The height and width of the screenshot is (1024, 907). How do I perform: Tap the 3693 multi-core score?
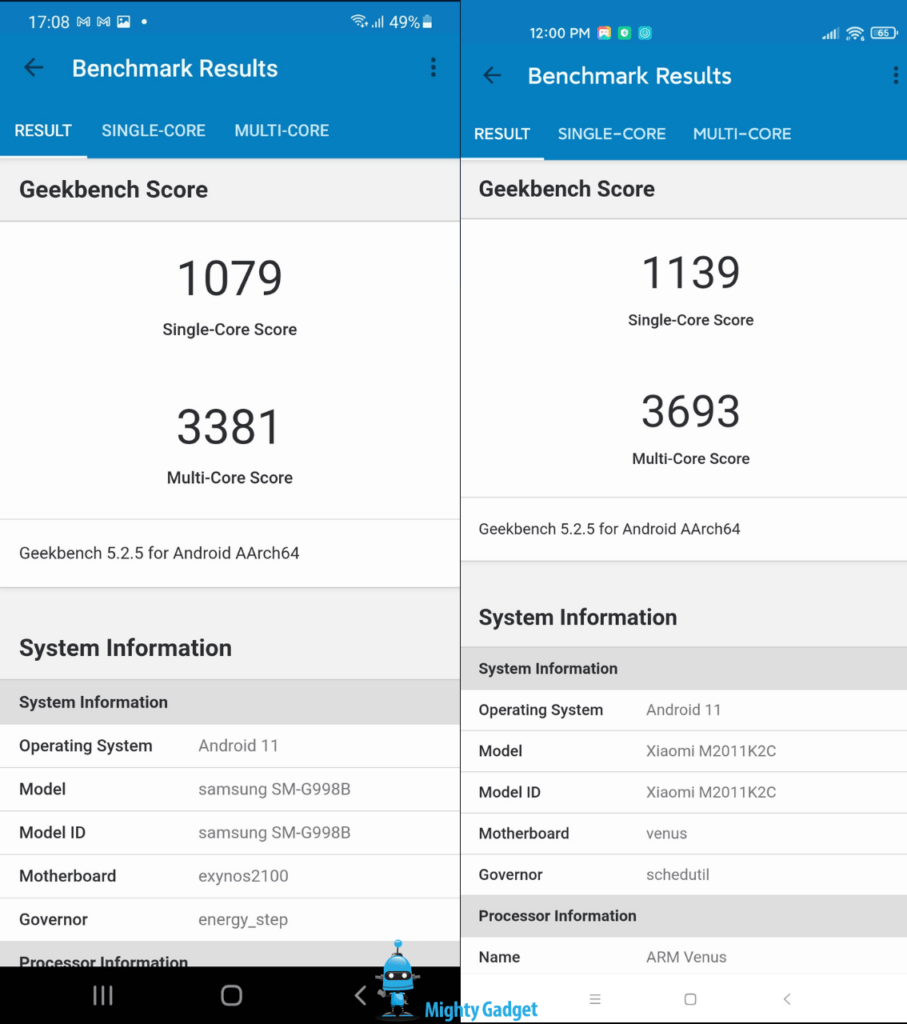coord(690,412)
